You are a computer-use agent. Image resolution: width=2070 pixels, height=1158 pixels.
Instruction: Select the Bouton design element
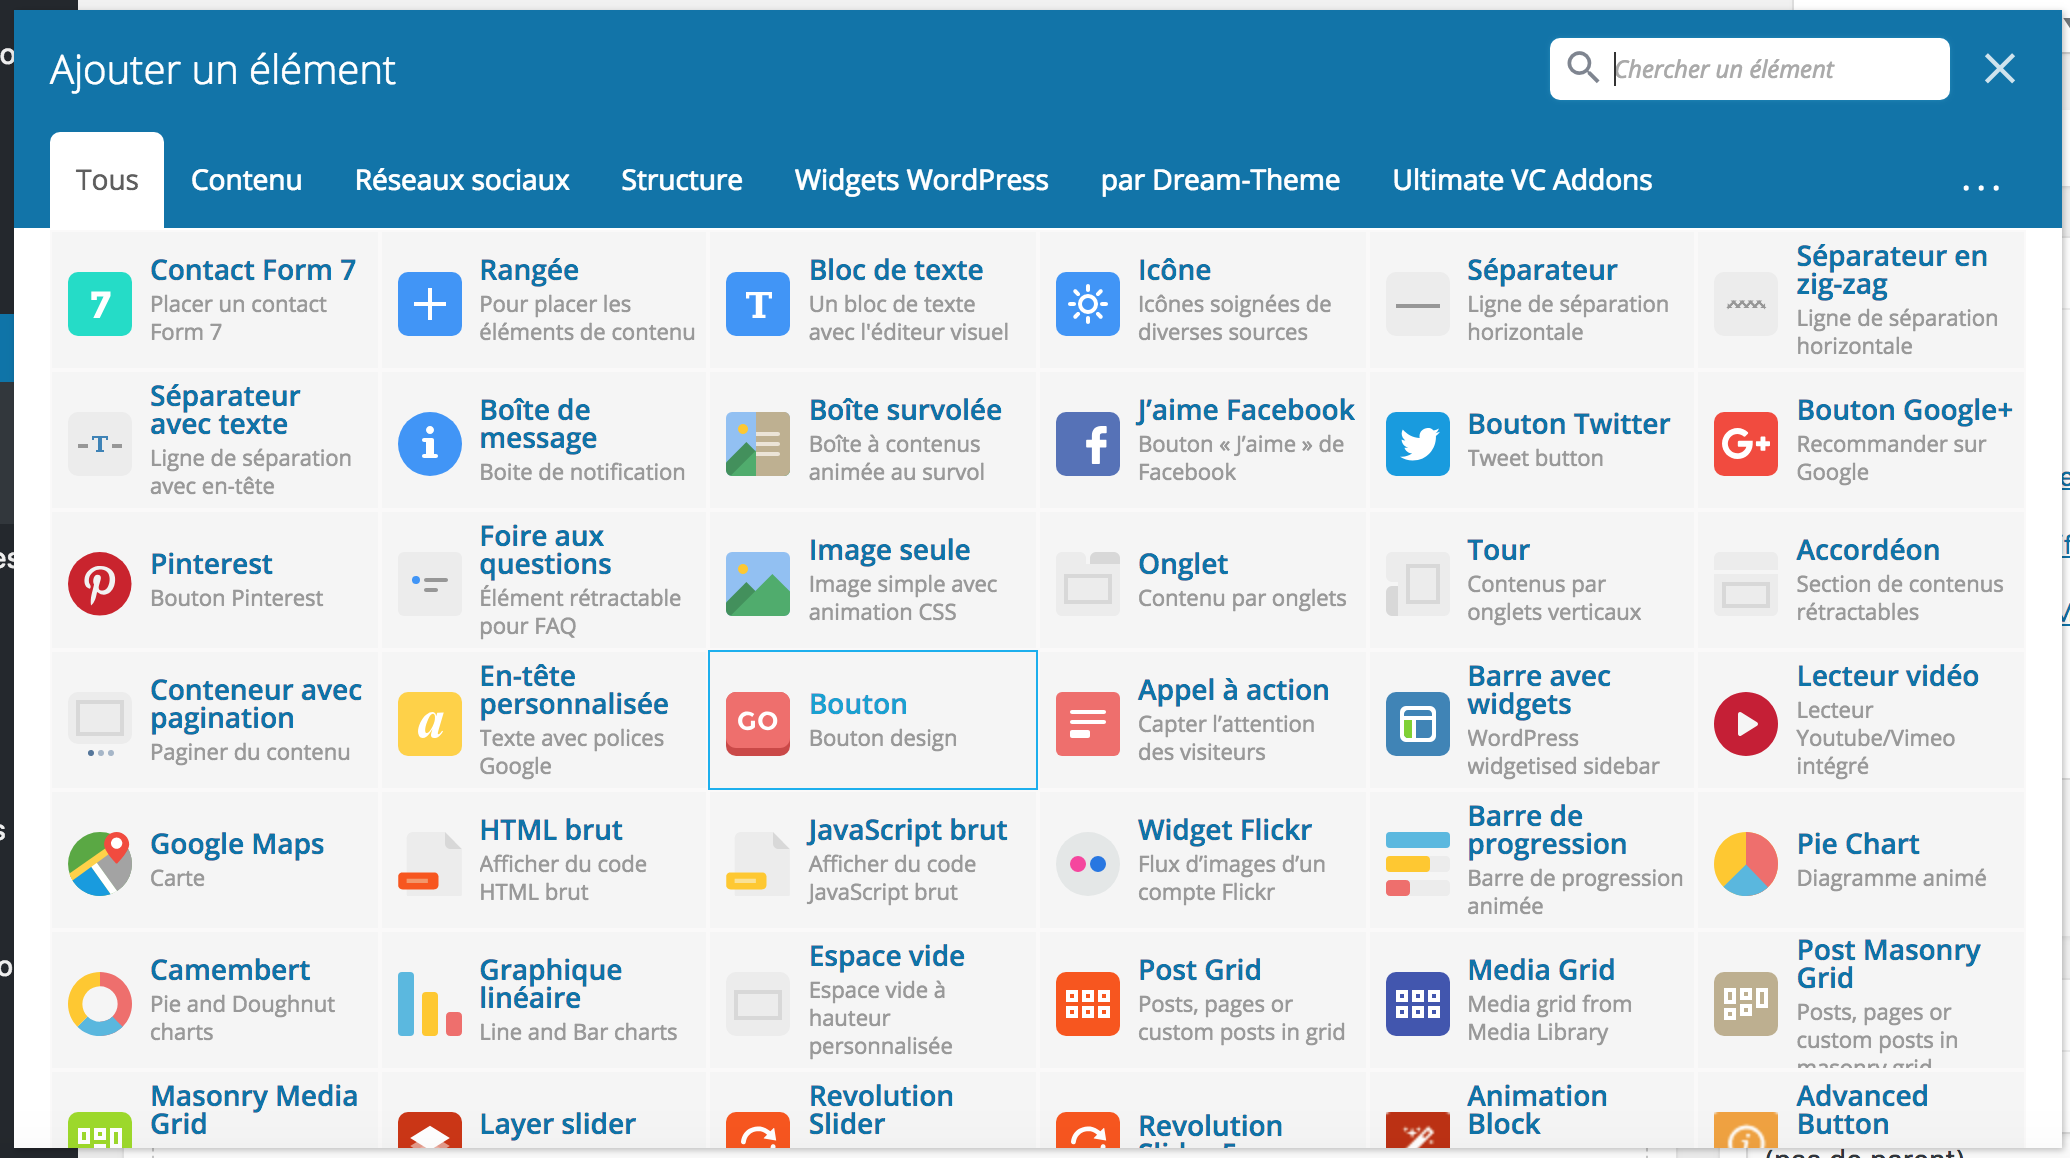(872, 720)
